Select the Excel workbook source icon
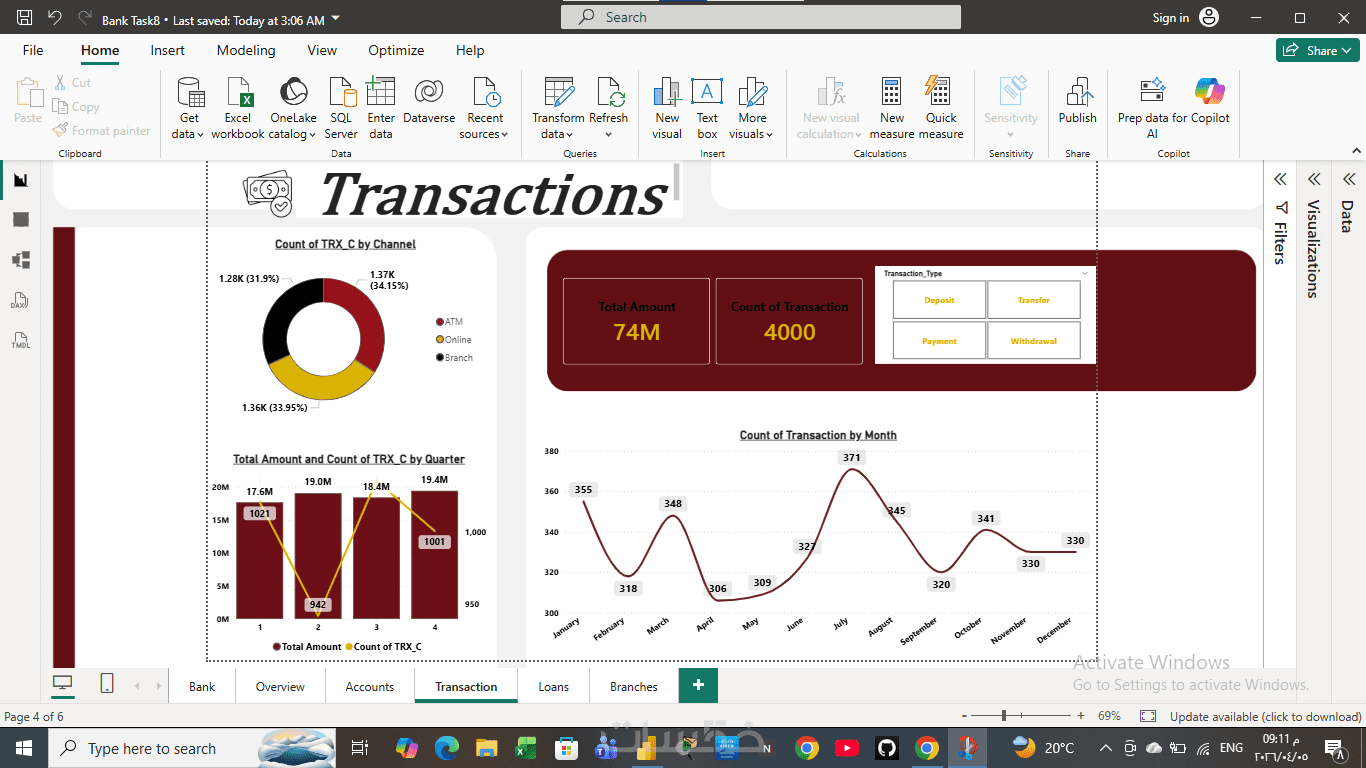This screenshot has height=768, width=1366. tap(238, 92)
